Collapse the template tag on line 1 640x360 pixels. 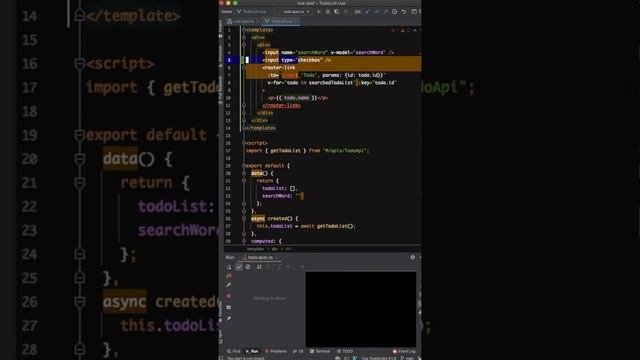click(x=244, y=30)
